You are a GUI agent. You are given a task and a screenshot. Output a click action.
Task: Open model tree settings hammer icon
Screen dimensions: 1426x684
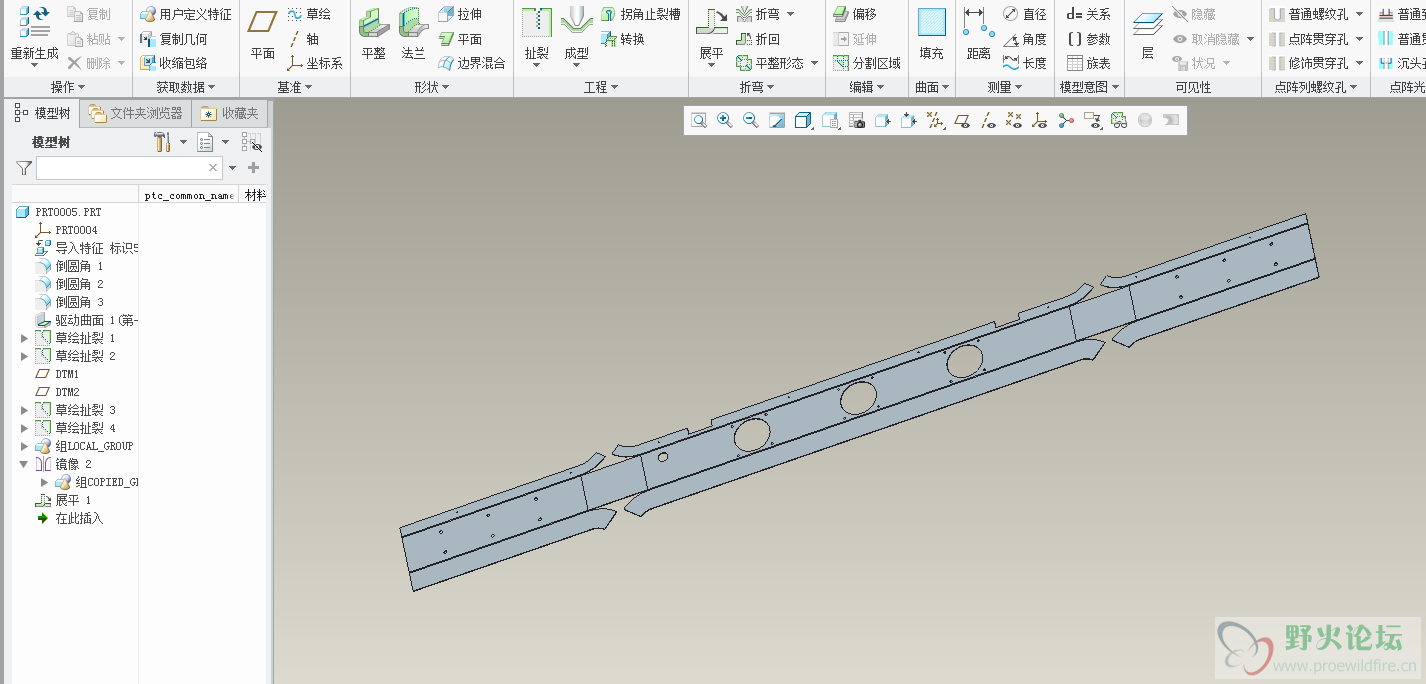pos(164,142)
